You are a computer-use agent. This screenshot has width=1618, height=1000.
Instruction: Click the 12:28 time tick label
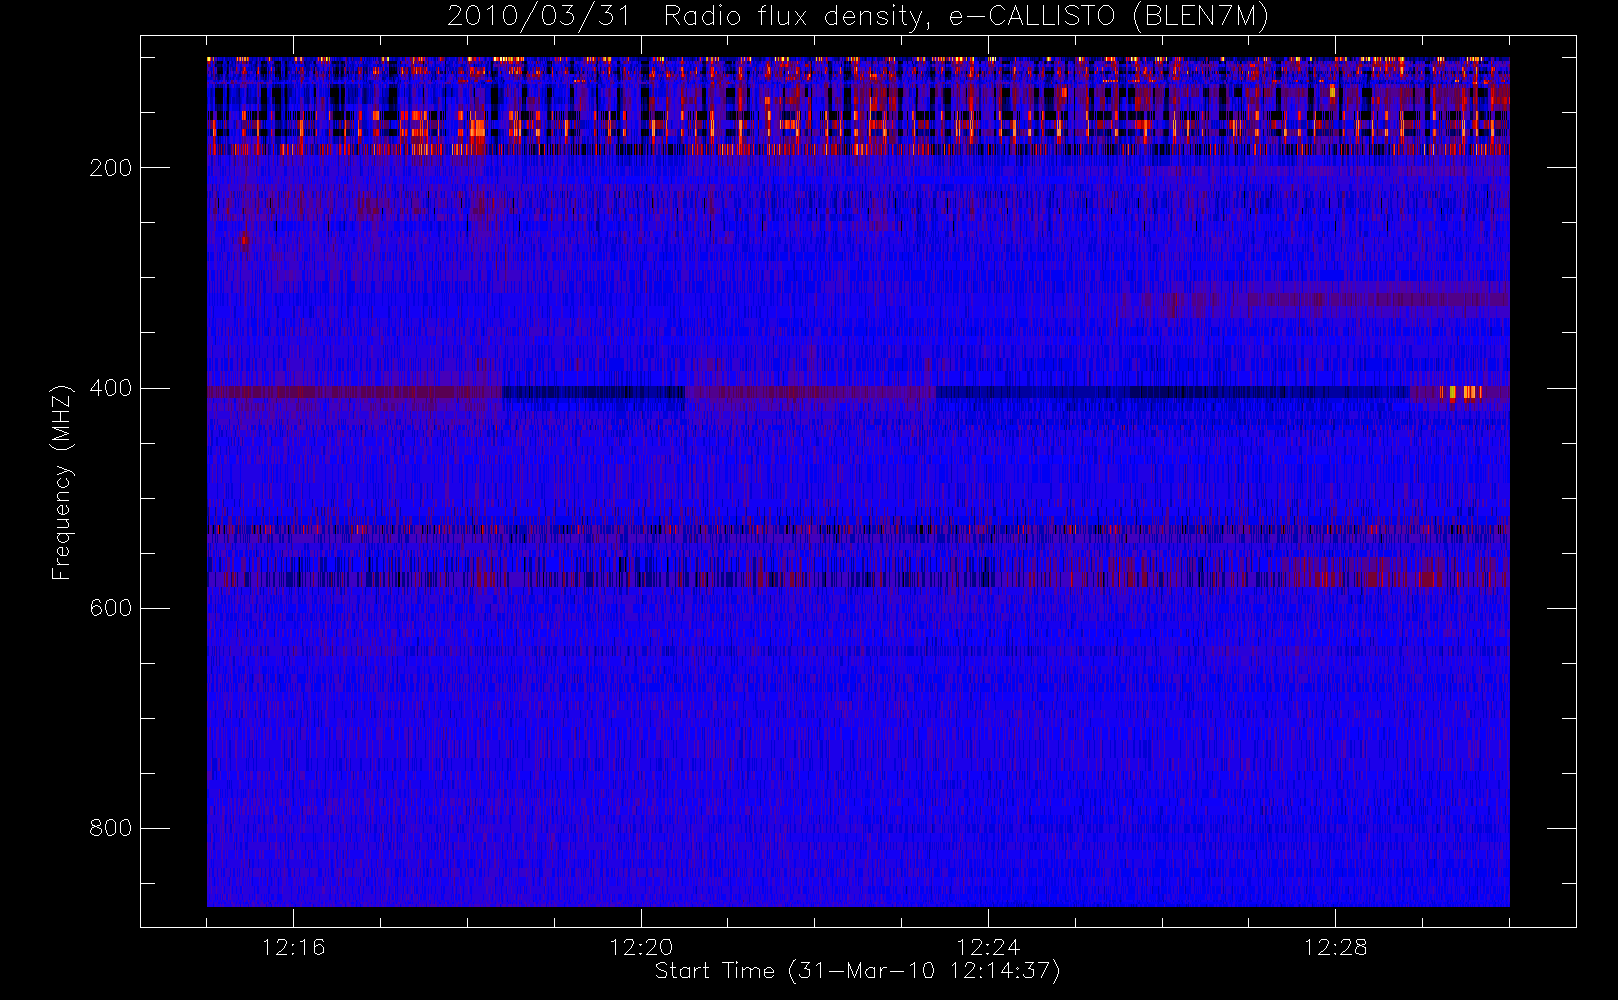(1335, 946)
